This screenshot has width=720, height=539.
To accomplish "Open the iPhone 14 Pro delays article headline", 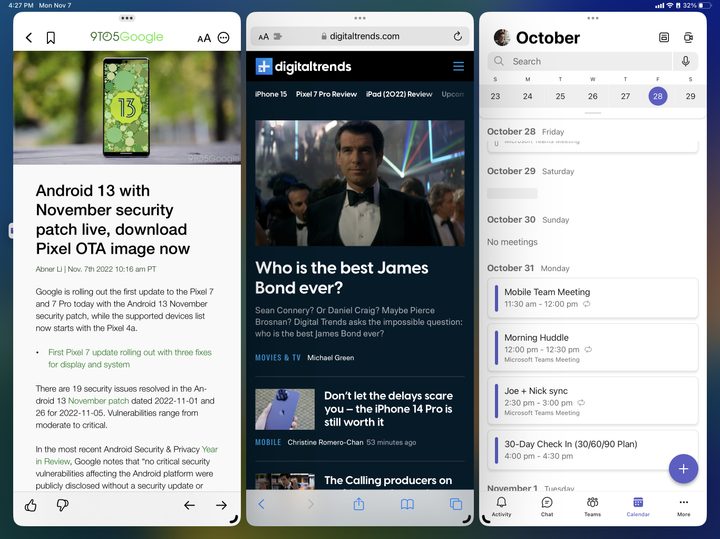I will [x=388, y=409].
